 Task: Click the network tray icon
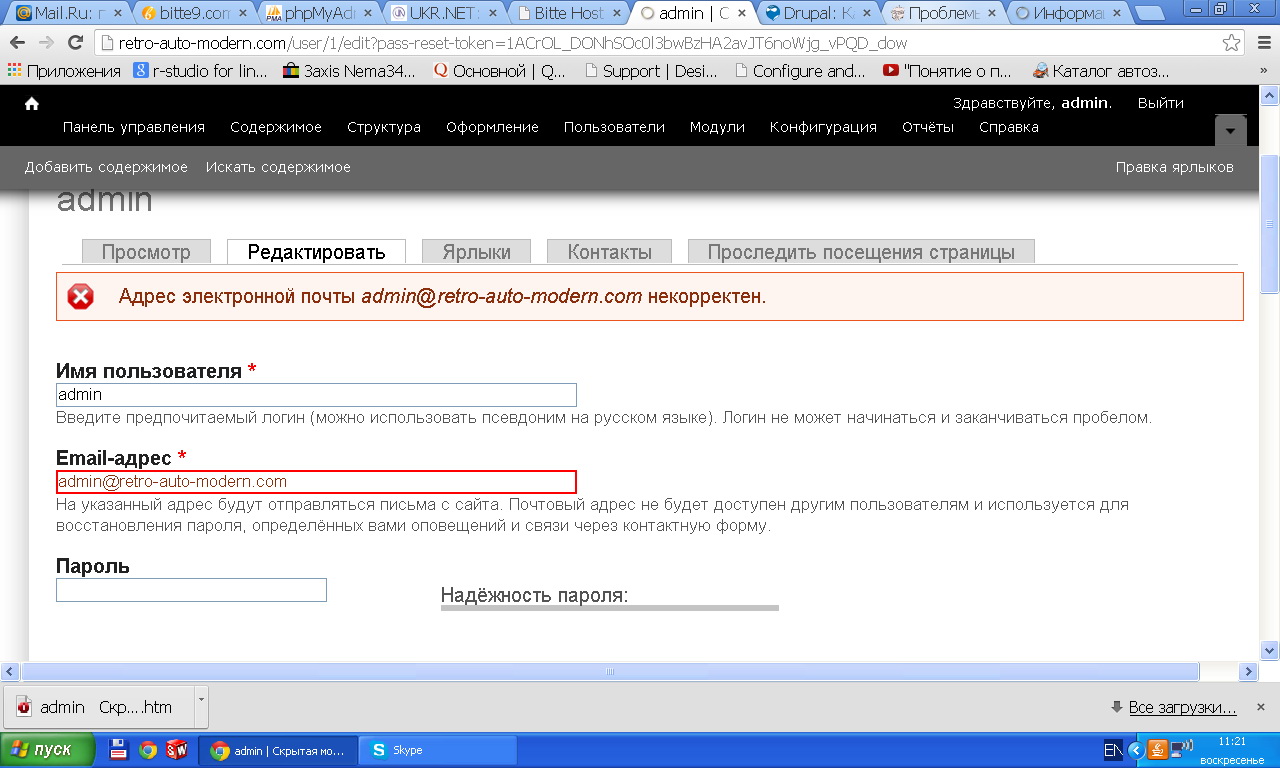[x=1182, y=748]
